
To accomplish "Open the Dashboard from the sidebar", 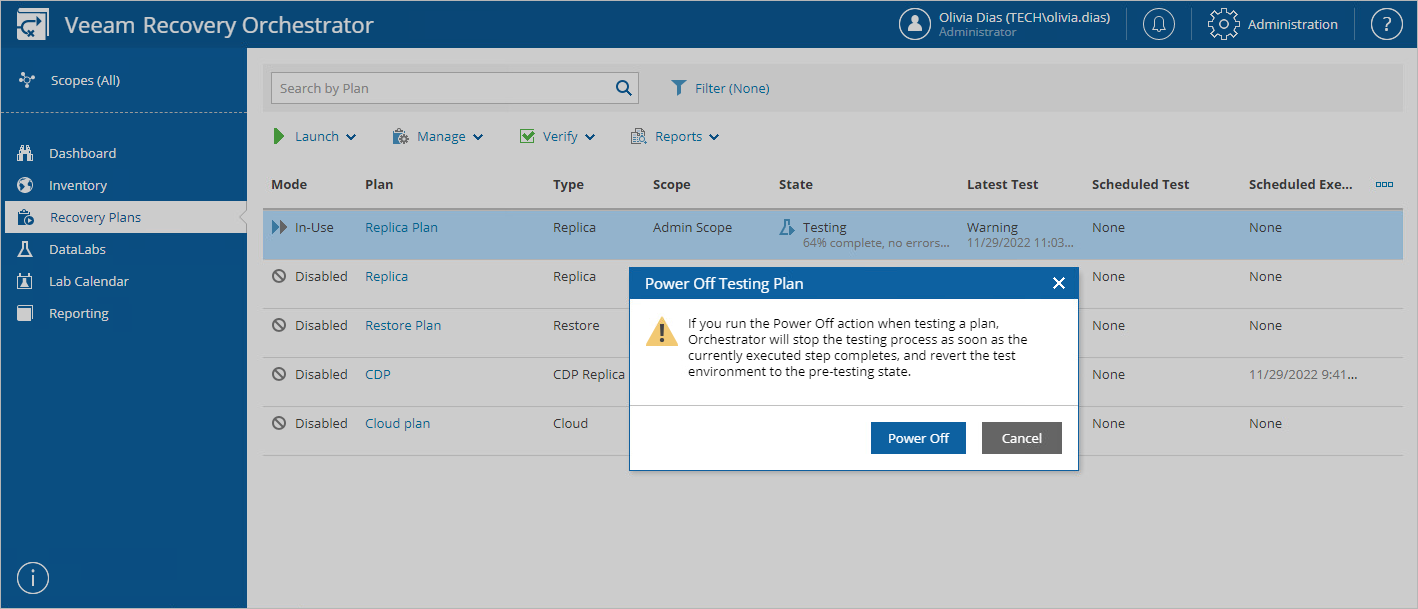I will tap(81, 152).
